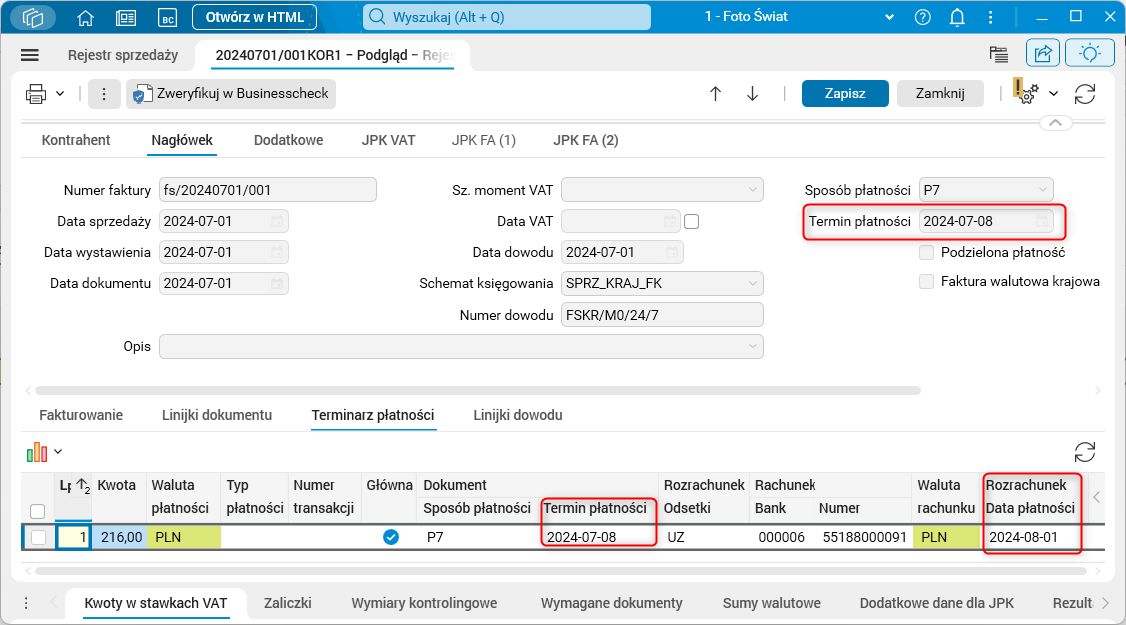Open the Zaliczki bottom tab
The width and height of the screenshot is (1126, 625).
tap(288, 603)
